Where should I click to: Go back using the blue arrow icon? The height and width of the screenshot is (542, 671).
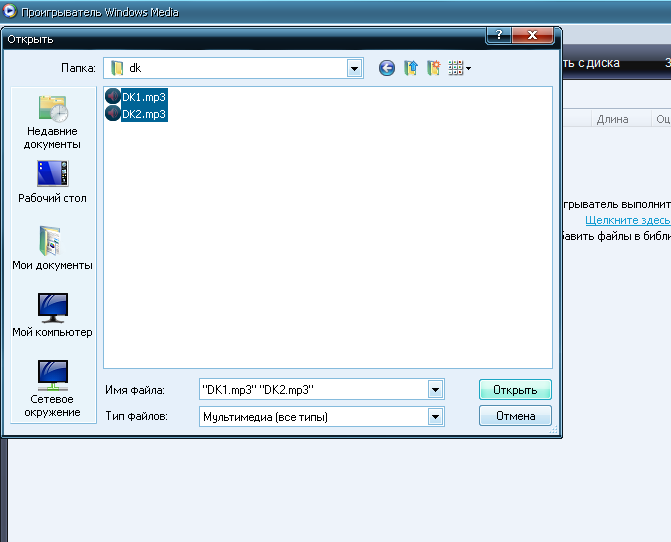tap(386, 68)
